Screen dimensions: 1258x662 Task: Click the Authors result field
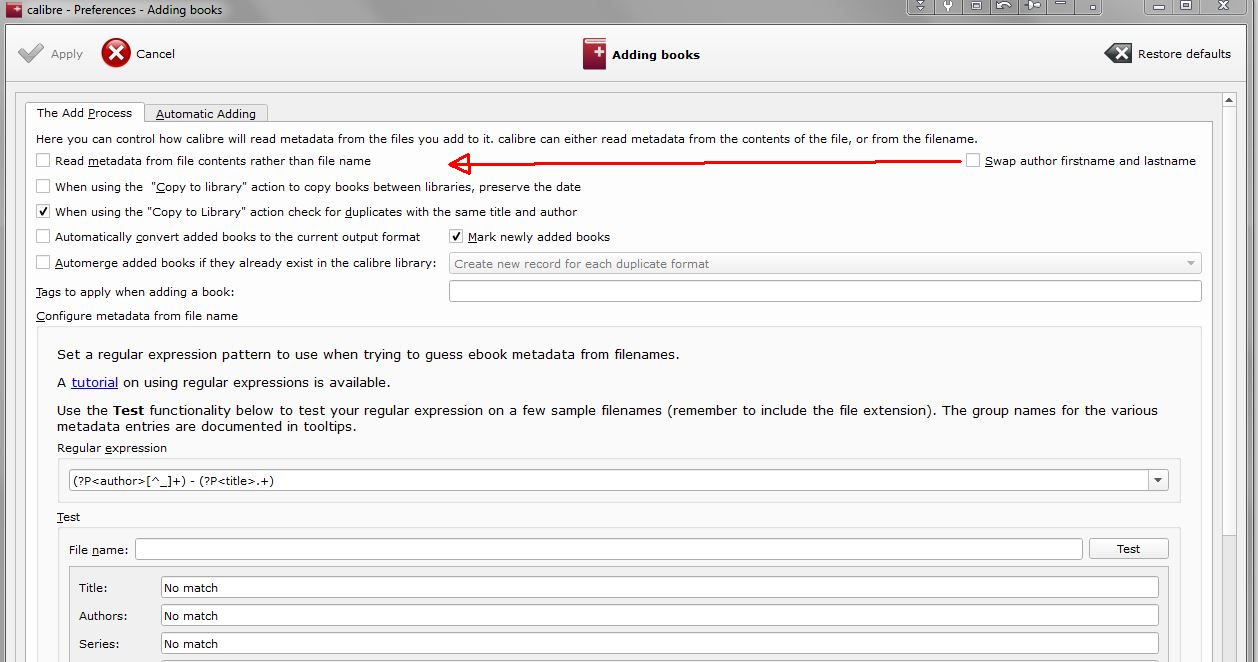point(660,616)
